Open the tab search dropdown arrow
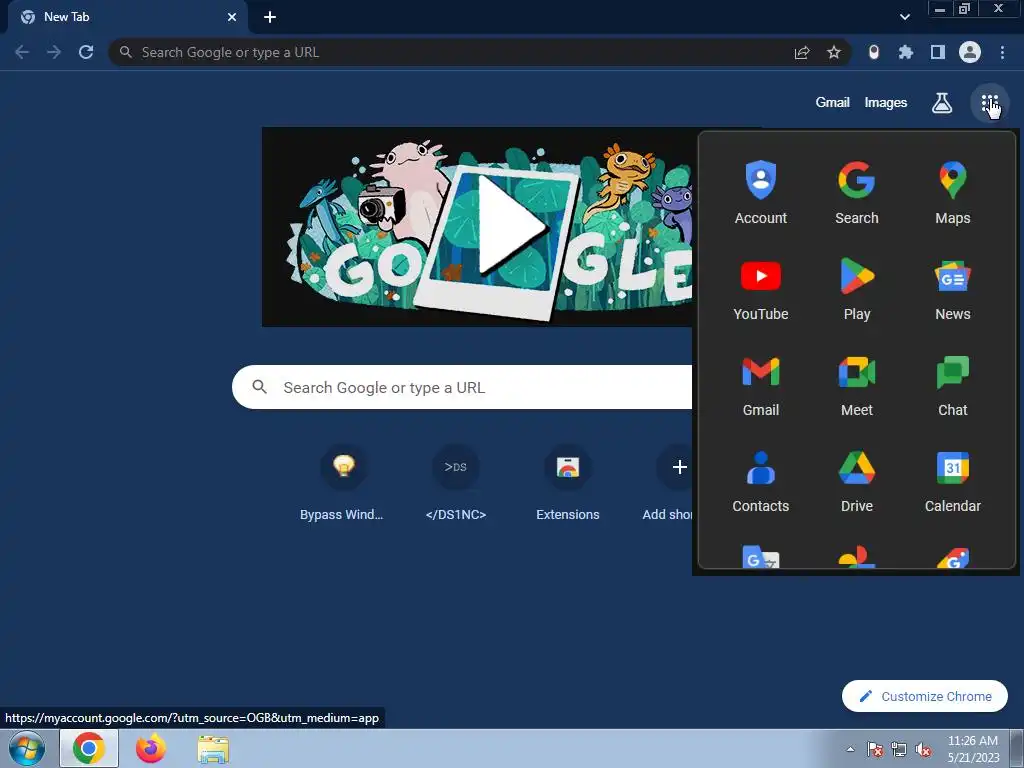Viewport: 1024px width, 768px height. click(x=904, y=17)
